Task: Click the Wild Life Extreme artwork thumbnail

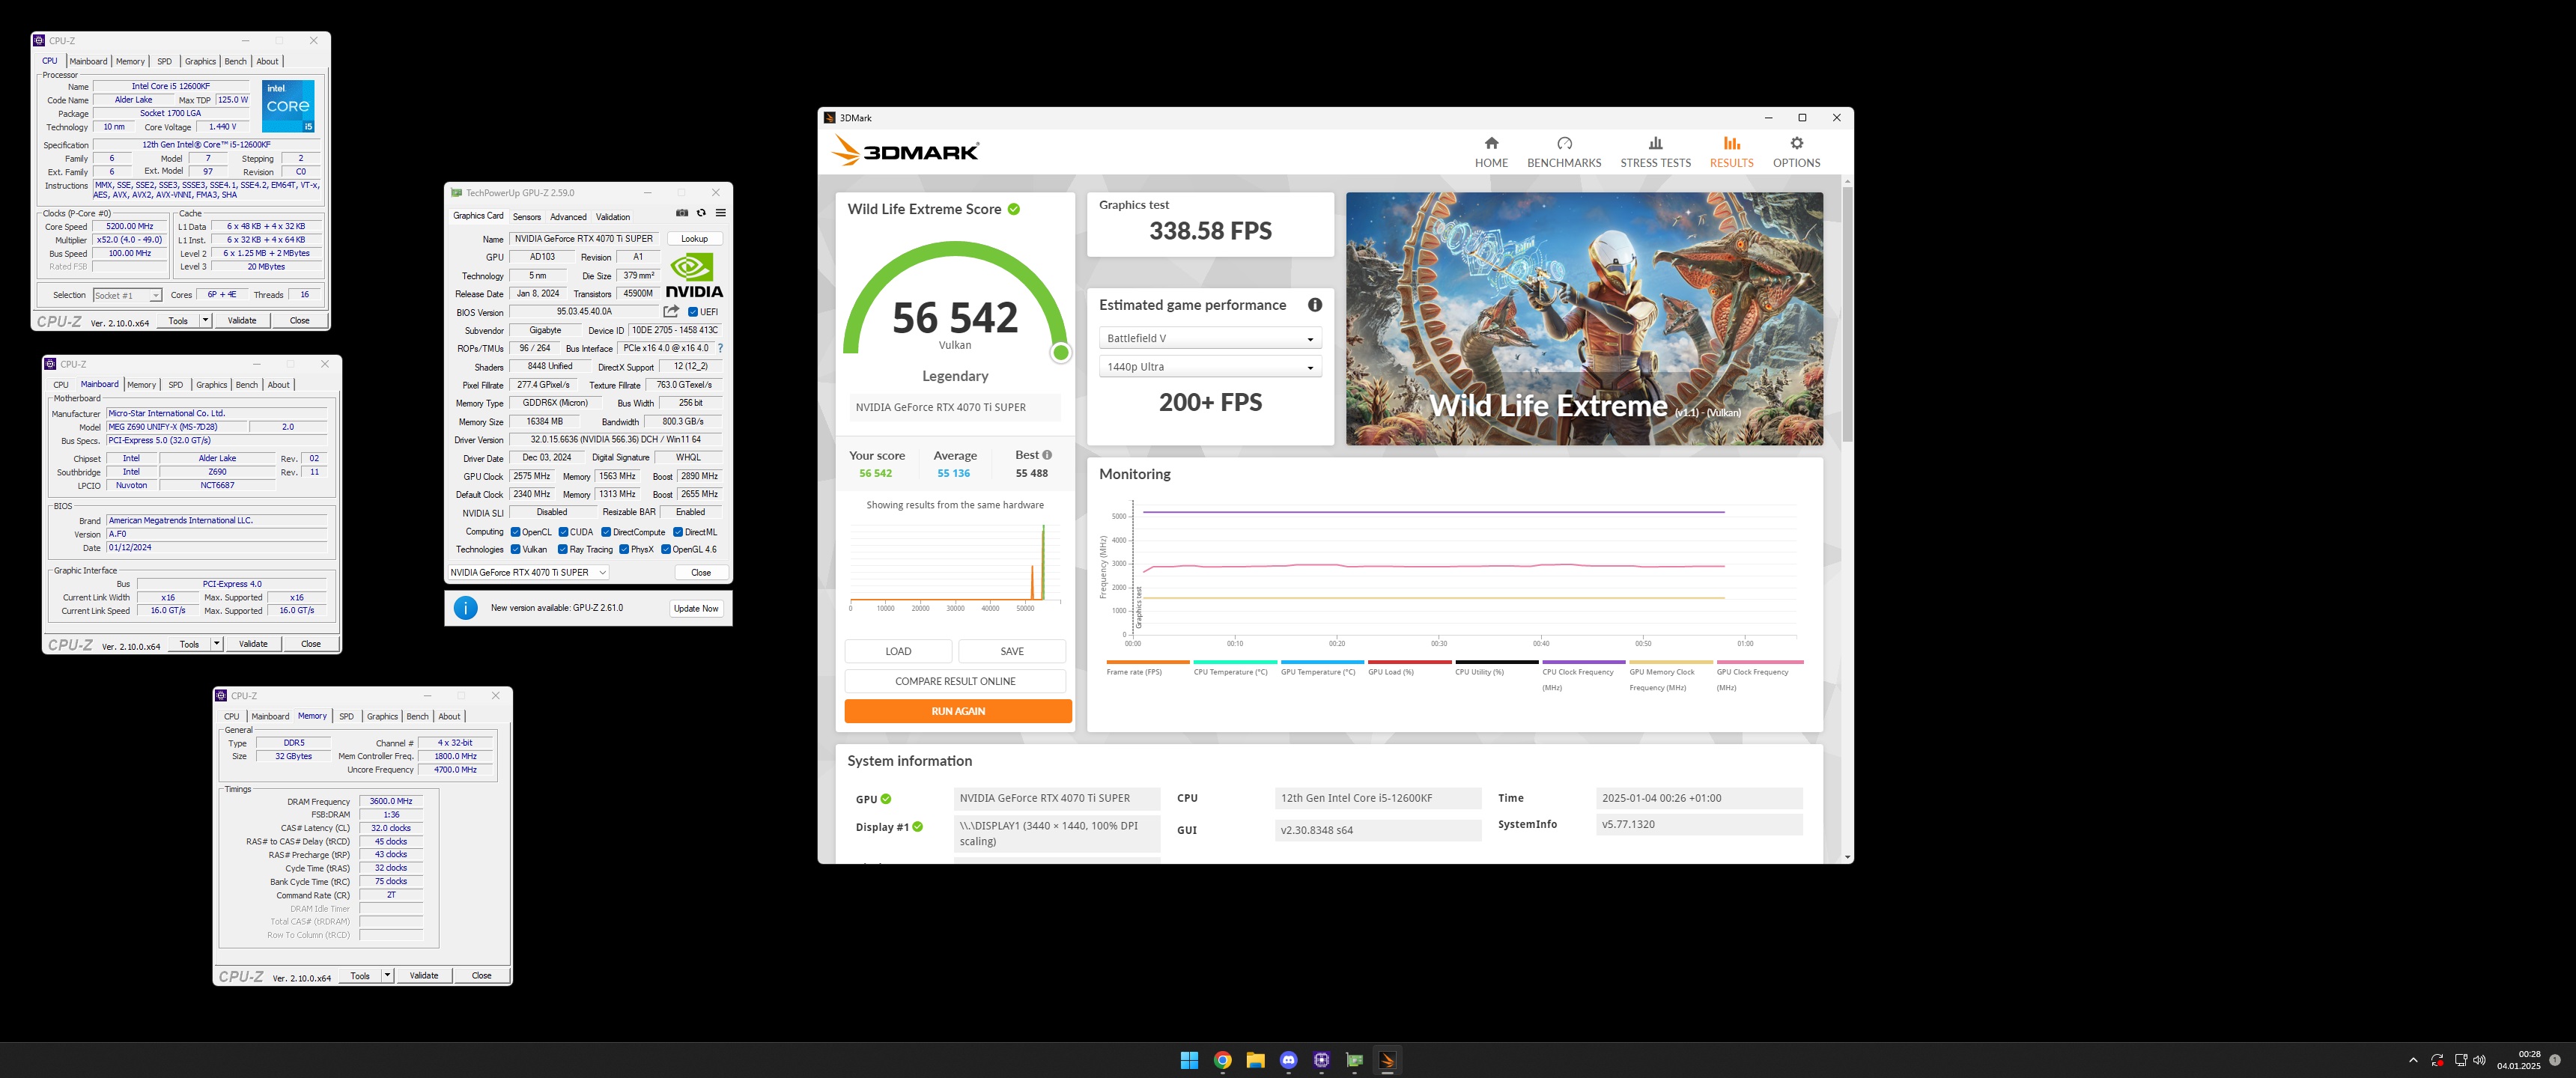Action: coord(1584,319)
